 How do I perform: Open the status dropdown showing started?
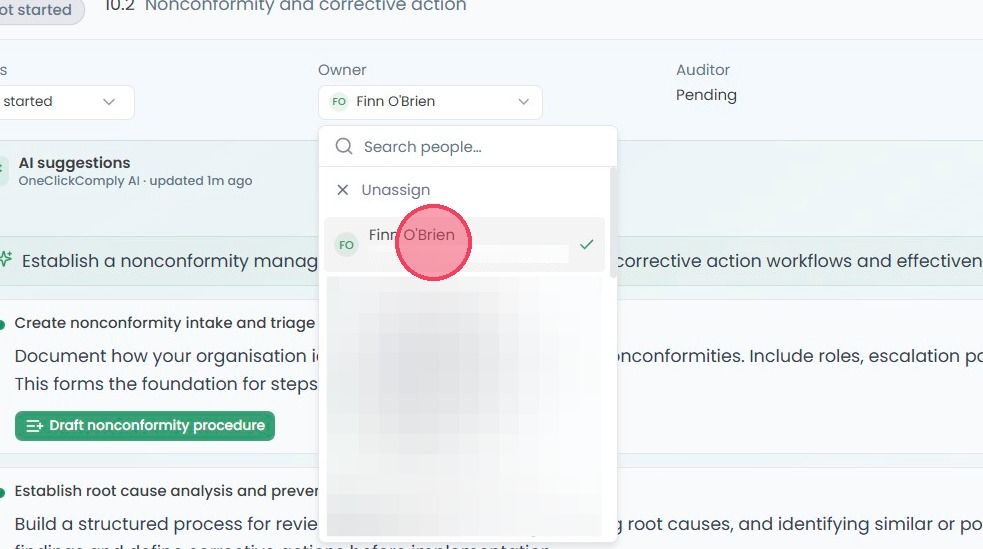pyautogui.click(x=66, y=102)
